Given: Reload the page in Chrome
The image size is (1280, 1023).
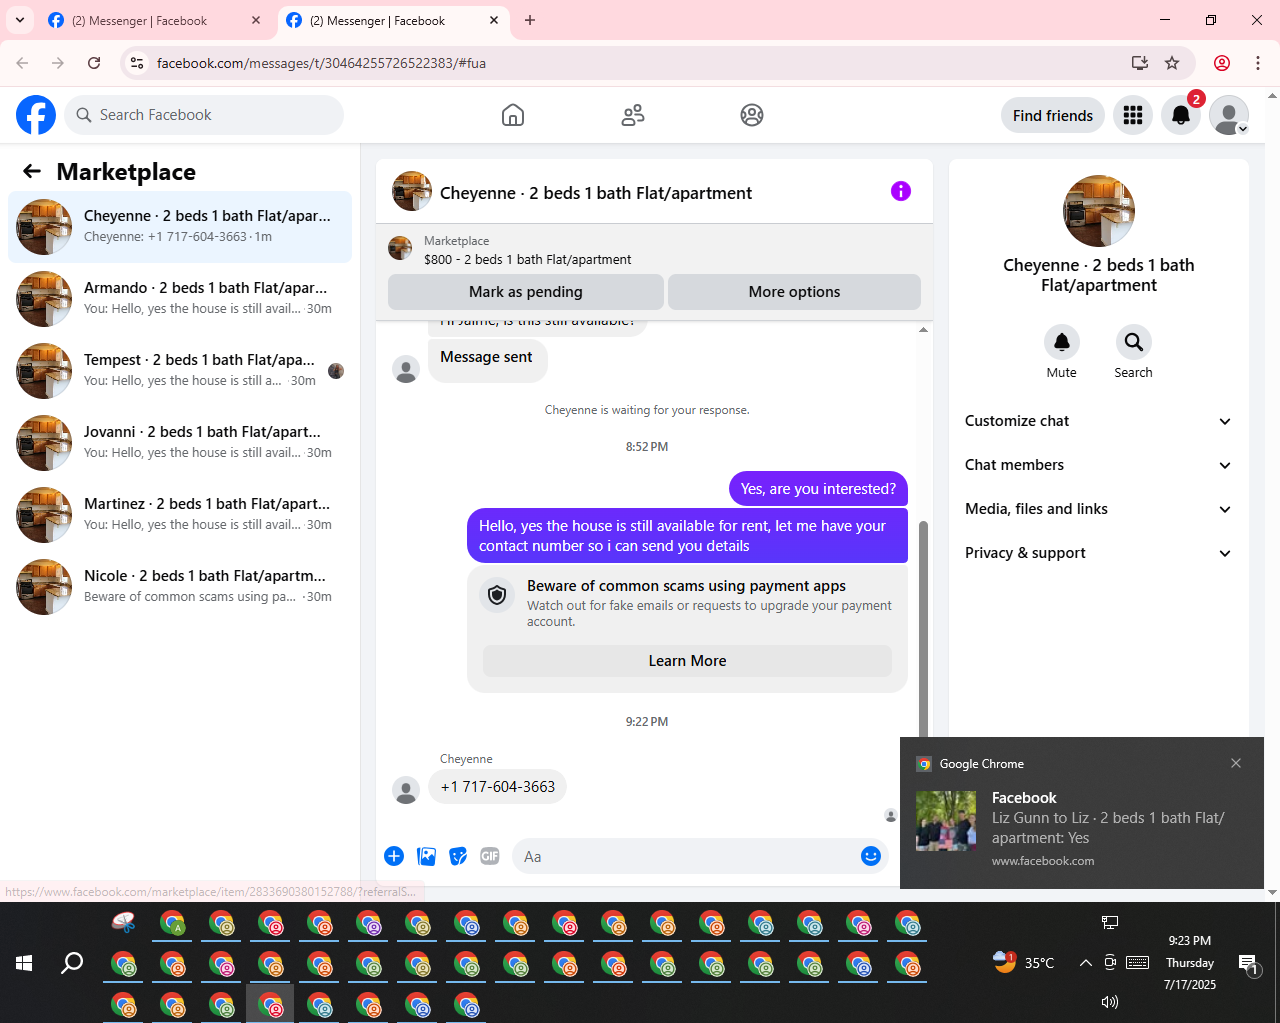Looking at the screenshot, I should click(94, 63).
